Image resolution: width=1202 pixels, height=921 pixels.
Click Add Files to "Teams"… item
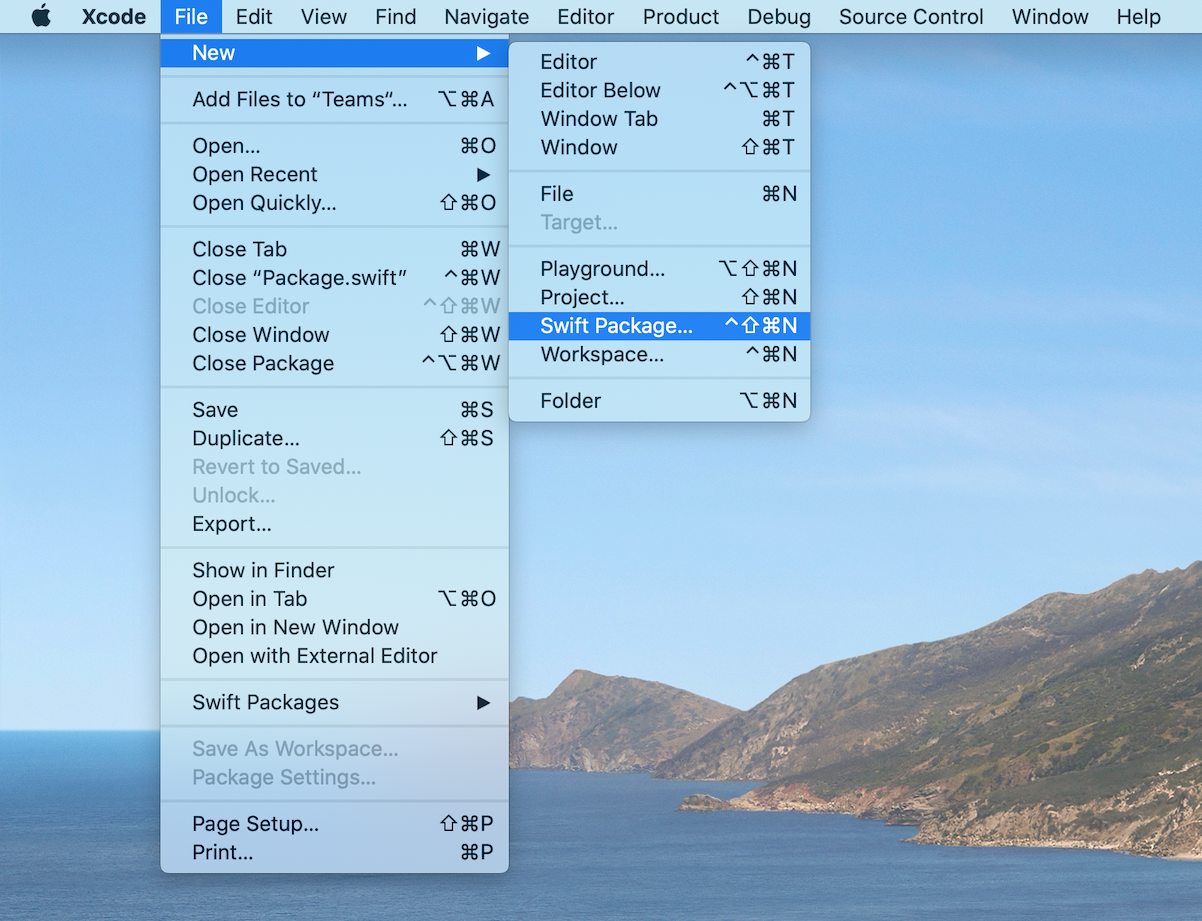coord(300,99)
